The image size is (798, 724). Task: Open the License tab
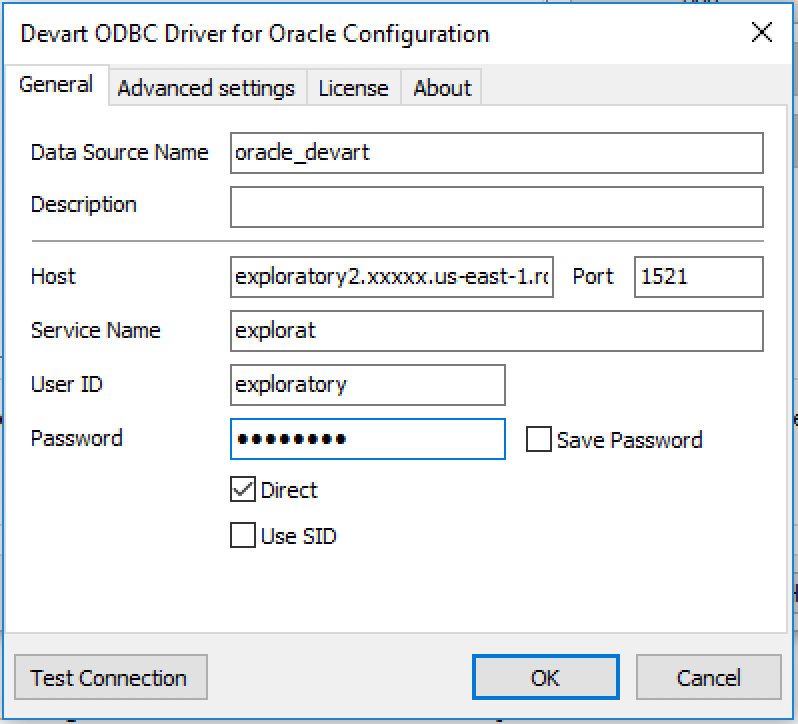(354, 88)
